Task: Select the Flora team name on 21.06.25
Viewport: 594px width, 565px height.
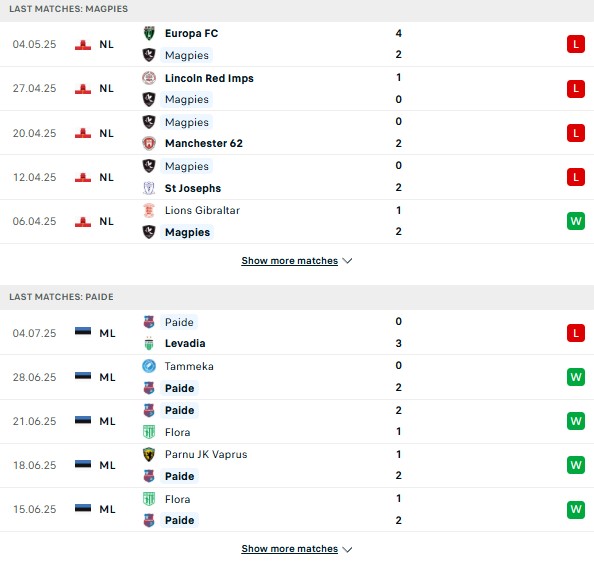Action: (178, 432)
